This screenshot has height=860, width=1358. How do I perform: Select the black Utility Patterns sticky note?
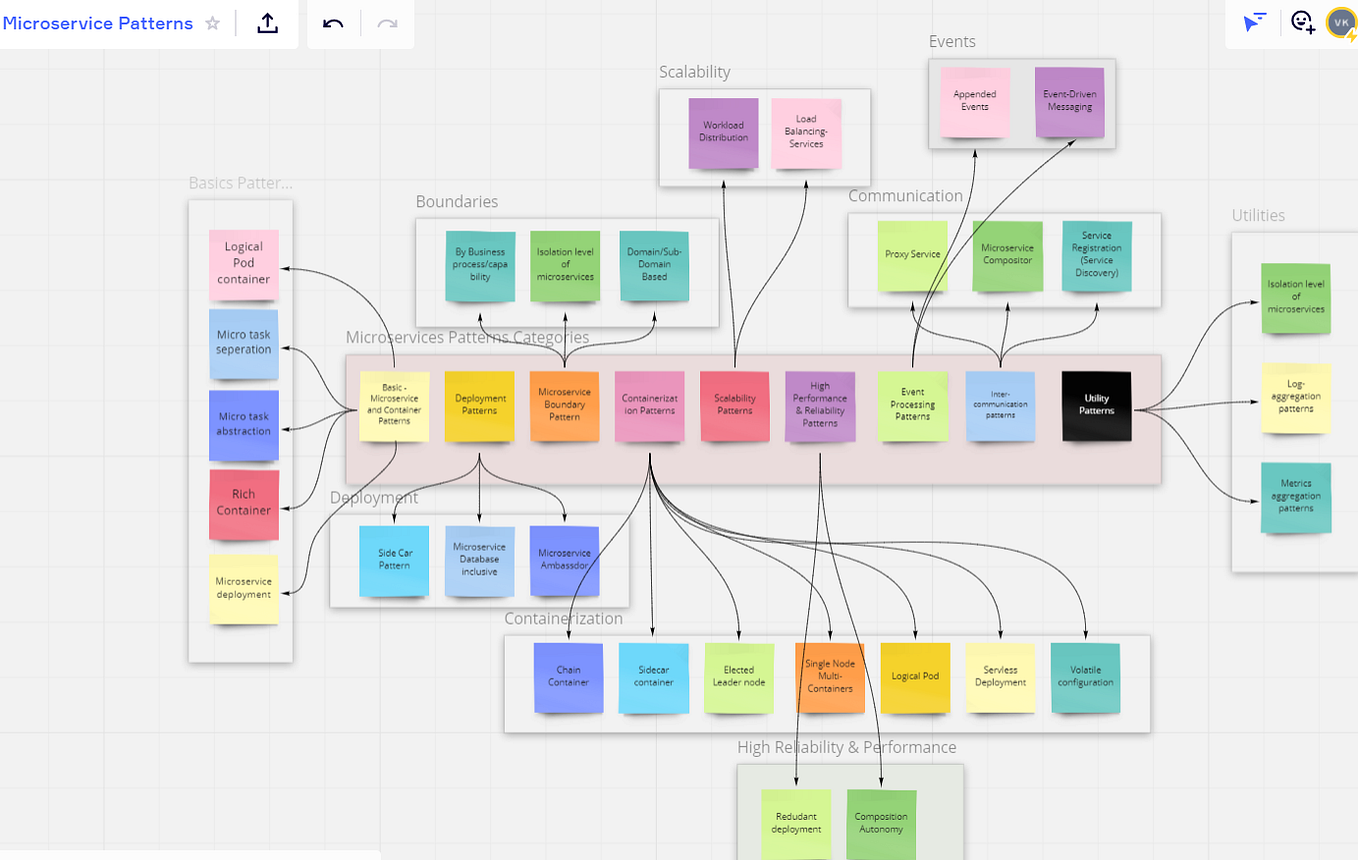tap(1096, 405)
